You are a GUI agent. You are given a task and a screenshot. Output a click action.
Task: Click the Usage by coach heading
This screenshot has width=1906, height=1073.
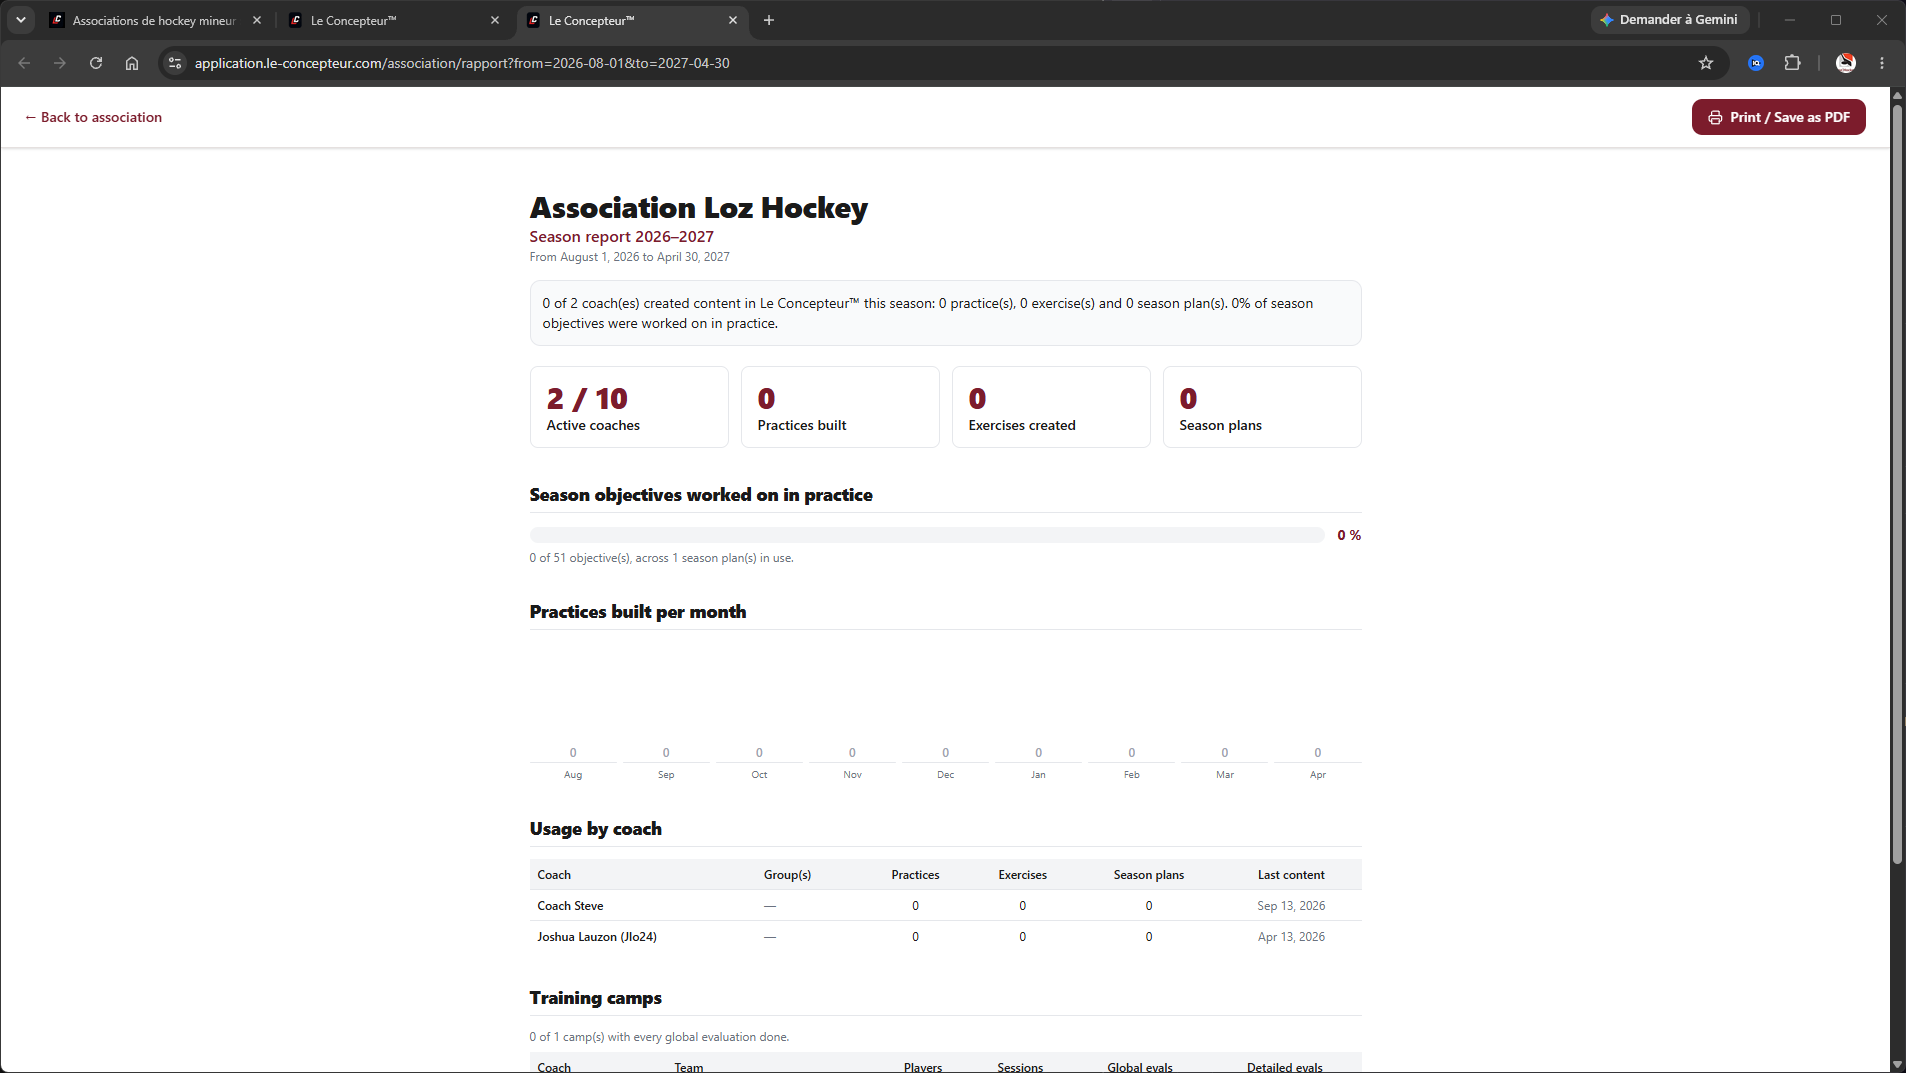point(595,829)
